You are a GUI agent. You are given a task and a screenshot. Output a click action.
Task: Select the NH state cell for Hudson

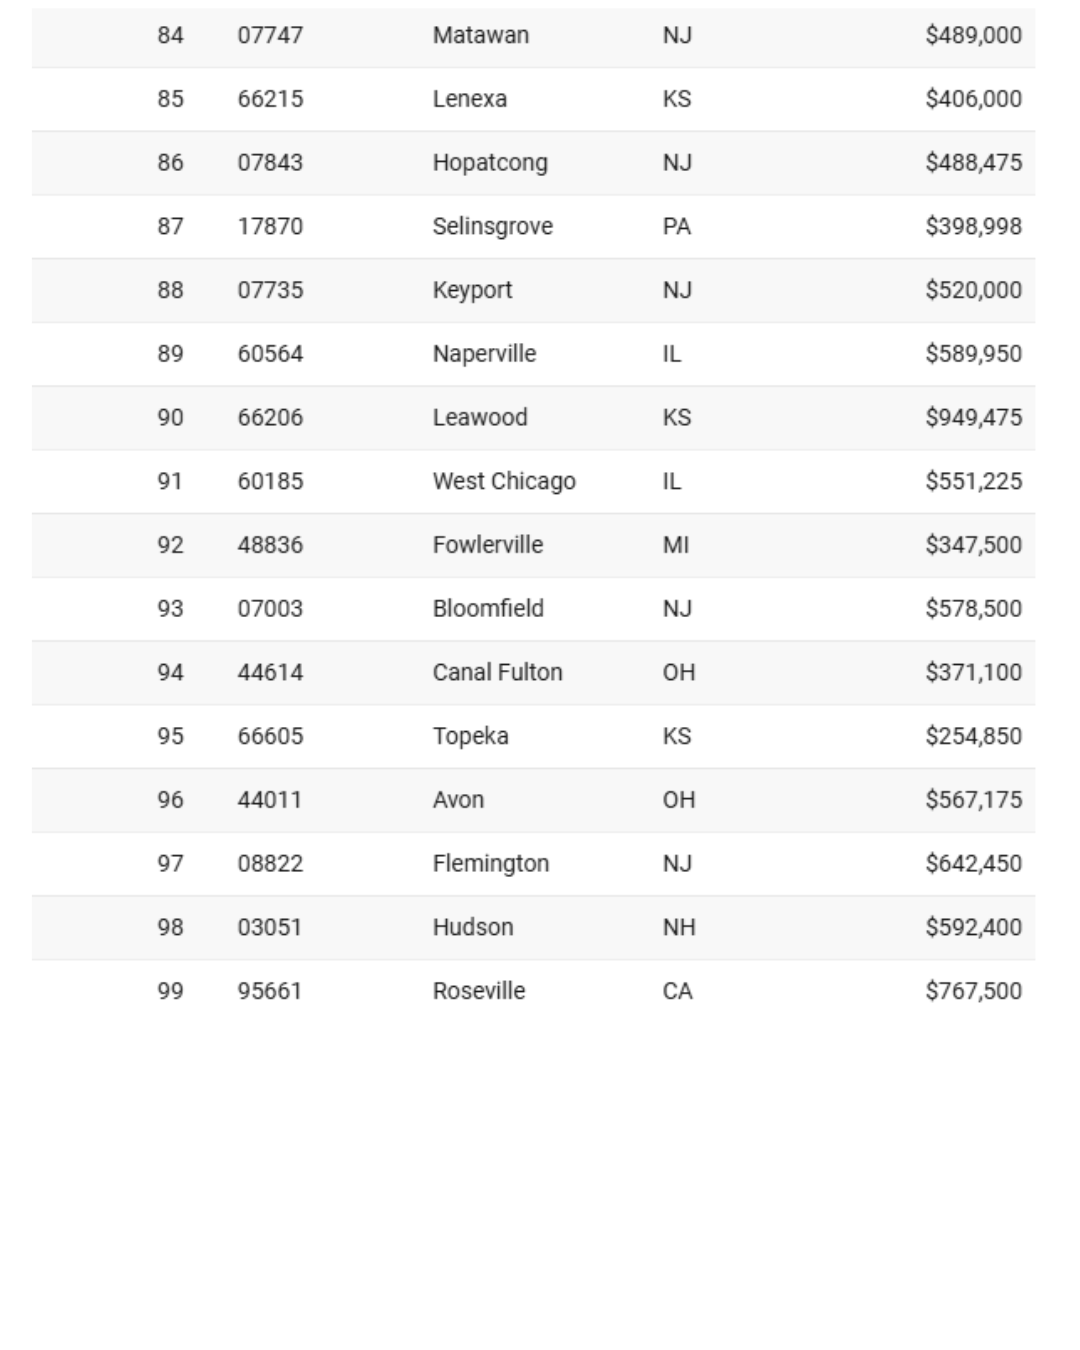[x=679, y=928]
